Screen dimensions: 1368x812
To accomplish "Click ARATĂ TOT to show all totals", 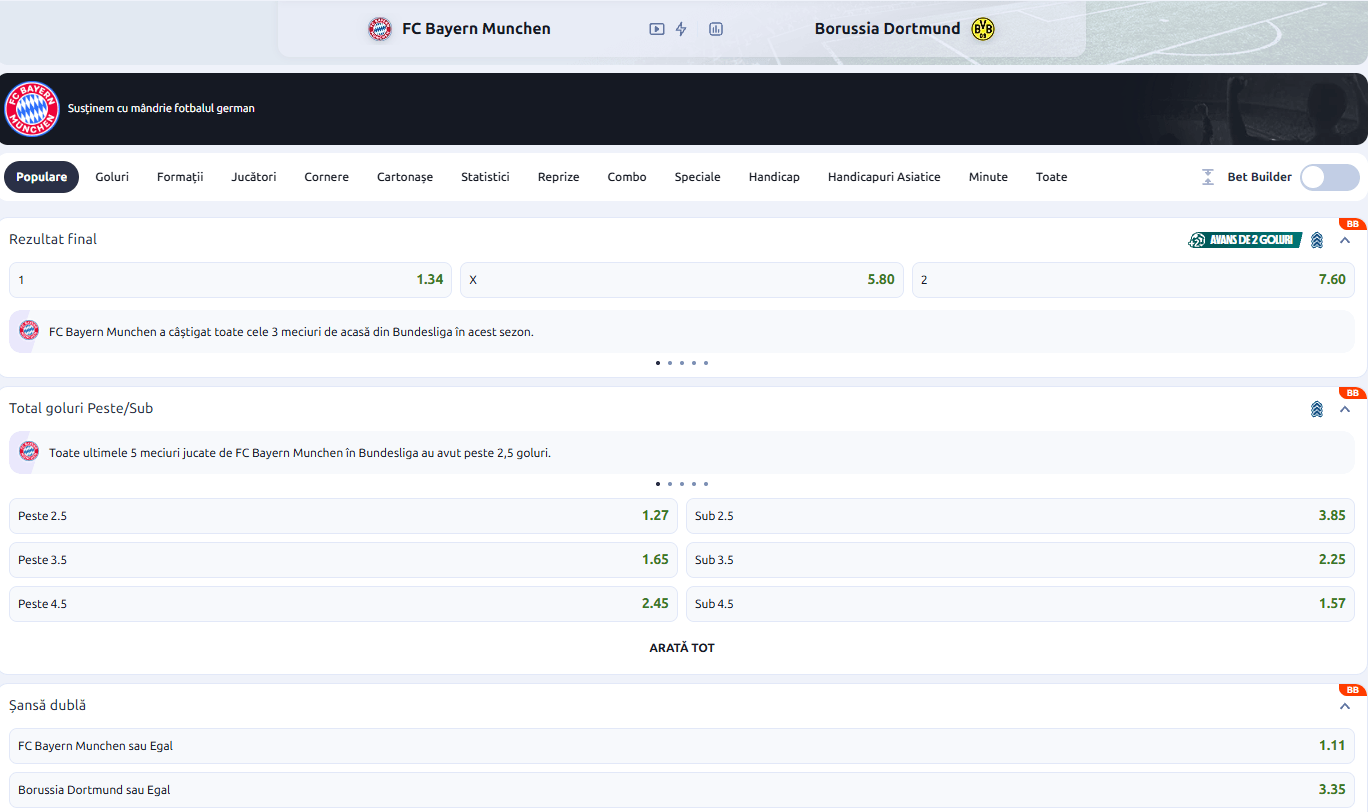I will pyautogui.click(x=682, y=648).
